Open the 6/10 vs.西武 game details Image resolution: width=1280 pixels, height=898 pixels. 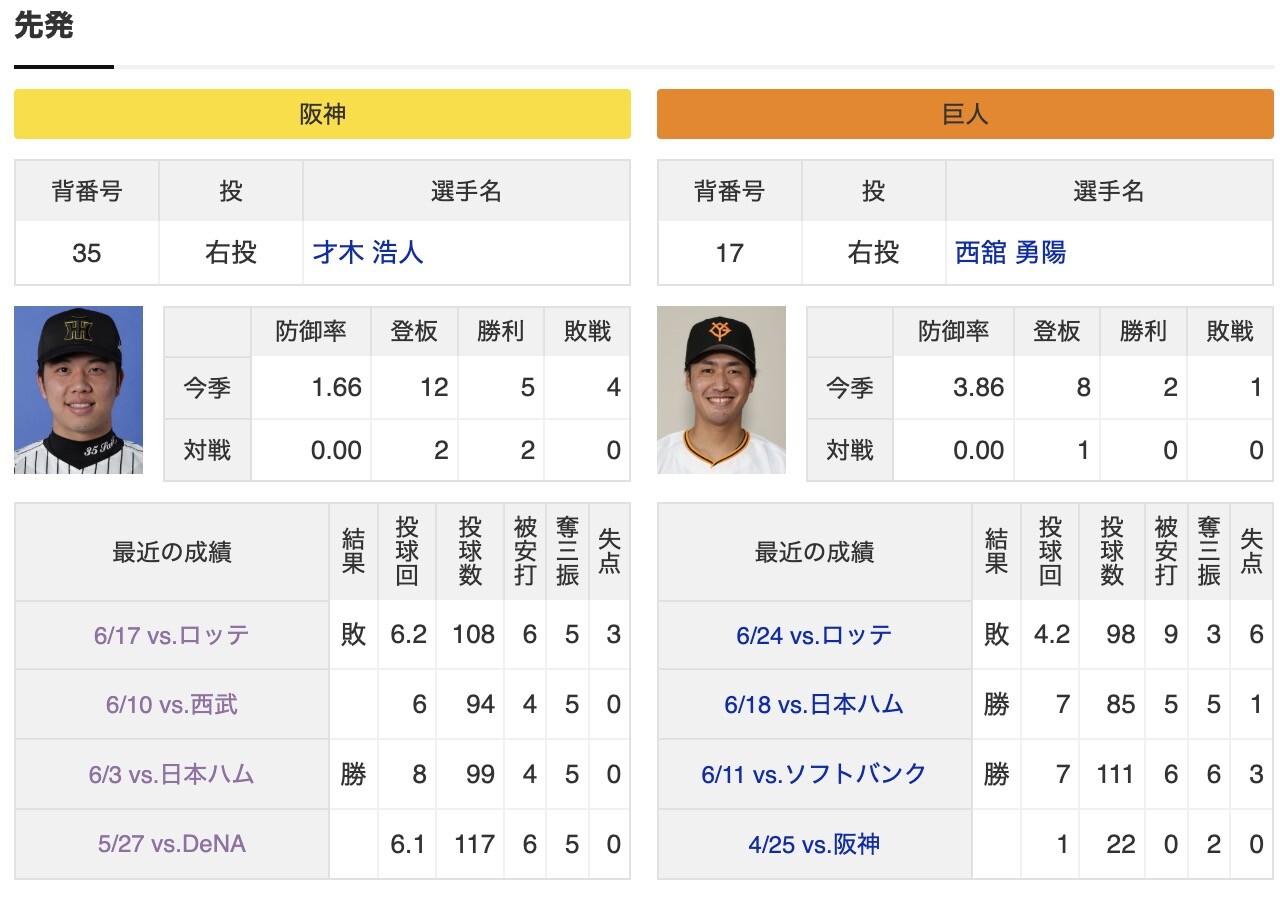171,704
